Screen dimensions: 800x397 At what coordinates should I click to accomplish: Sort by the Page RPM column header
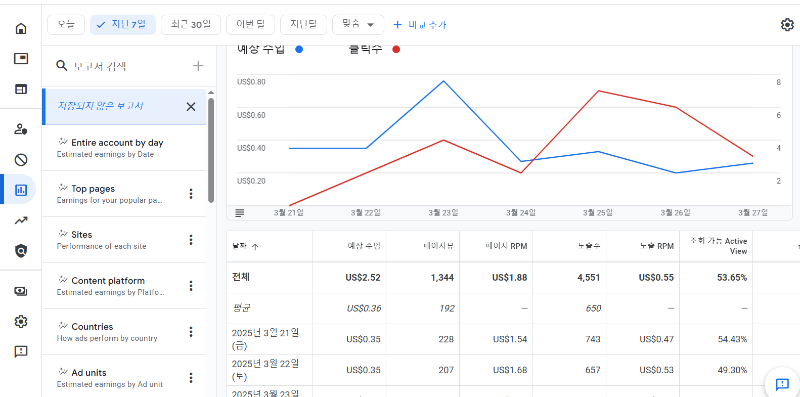coord(506,246)
